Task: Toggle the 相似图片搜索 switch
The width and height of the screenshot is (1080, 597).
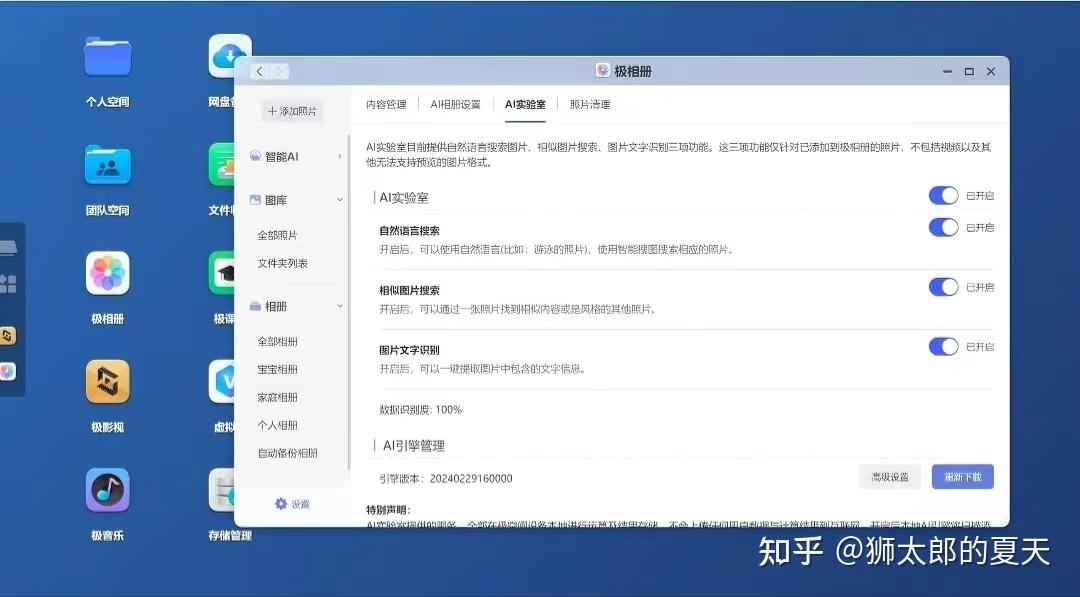Action: point(943,287)
